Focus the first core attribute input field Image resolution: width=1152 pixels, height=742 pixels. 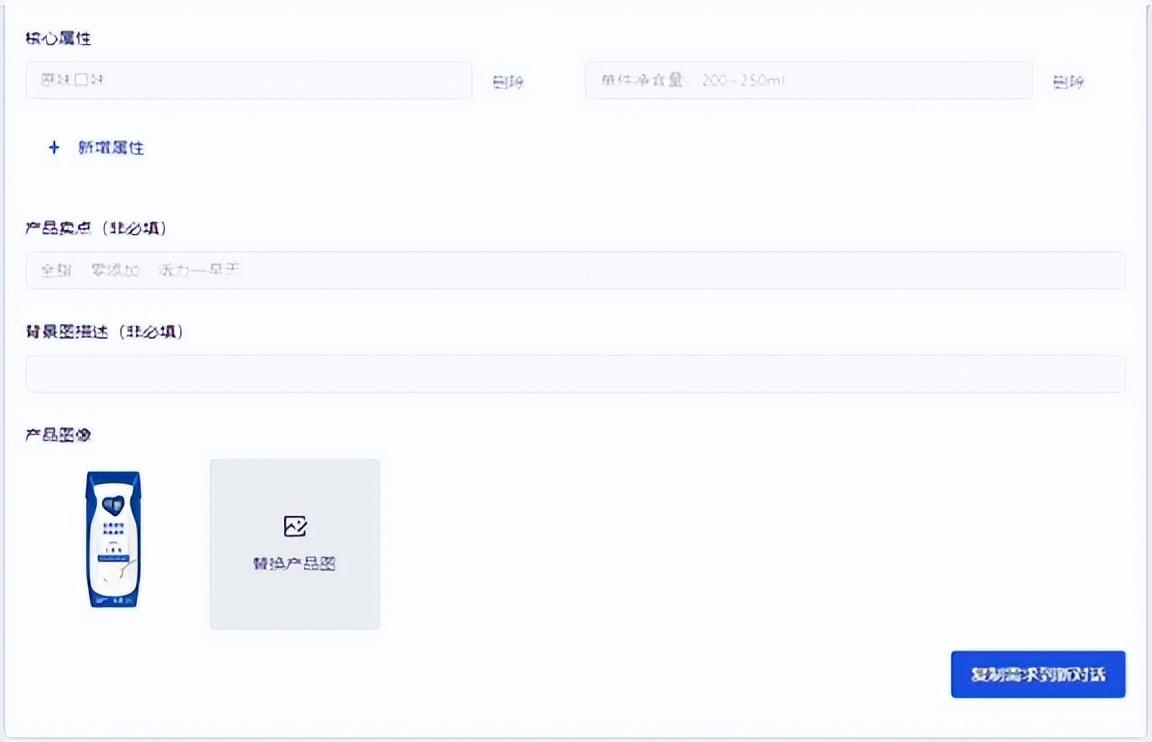pos(248,80)
